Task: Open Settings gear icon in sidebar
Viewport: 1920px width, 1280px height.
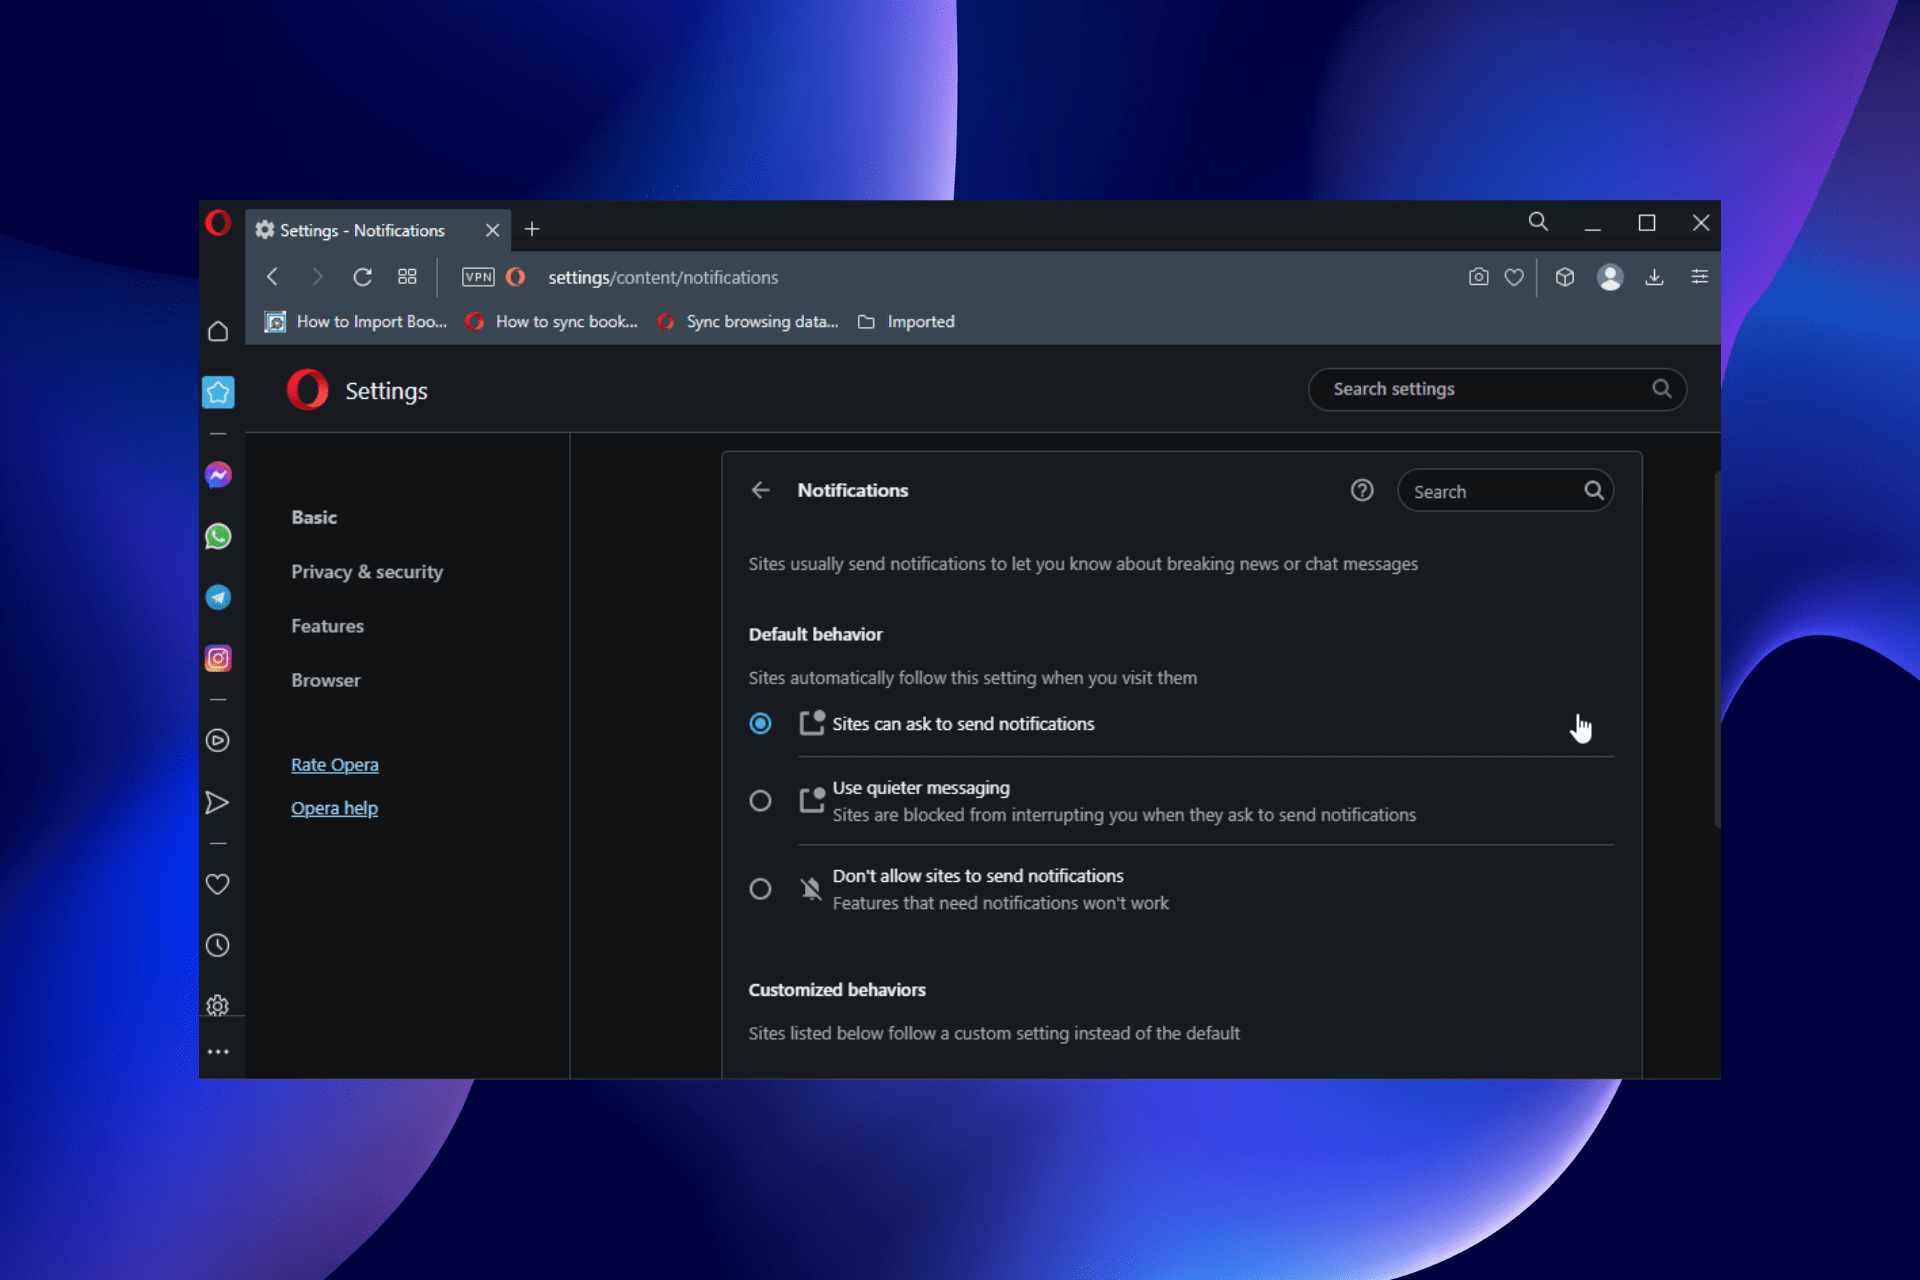Action: coord(217,1005)
